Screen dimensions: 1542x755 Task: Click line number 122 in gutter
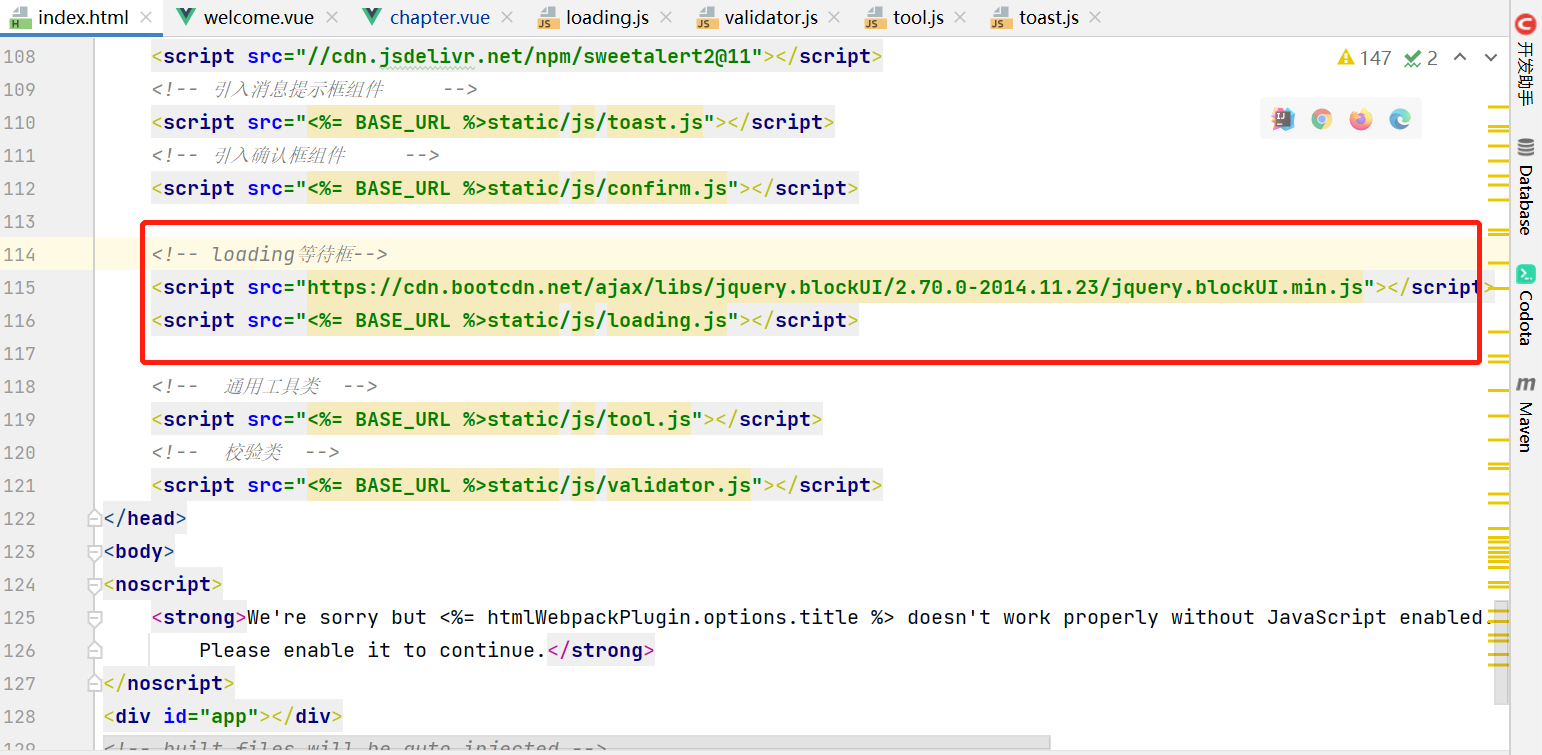(20, 518)
